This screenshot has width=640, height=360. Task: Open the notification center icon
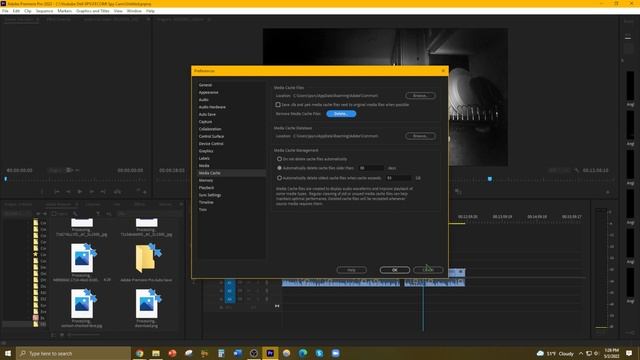point(629,353)
